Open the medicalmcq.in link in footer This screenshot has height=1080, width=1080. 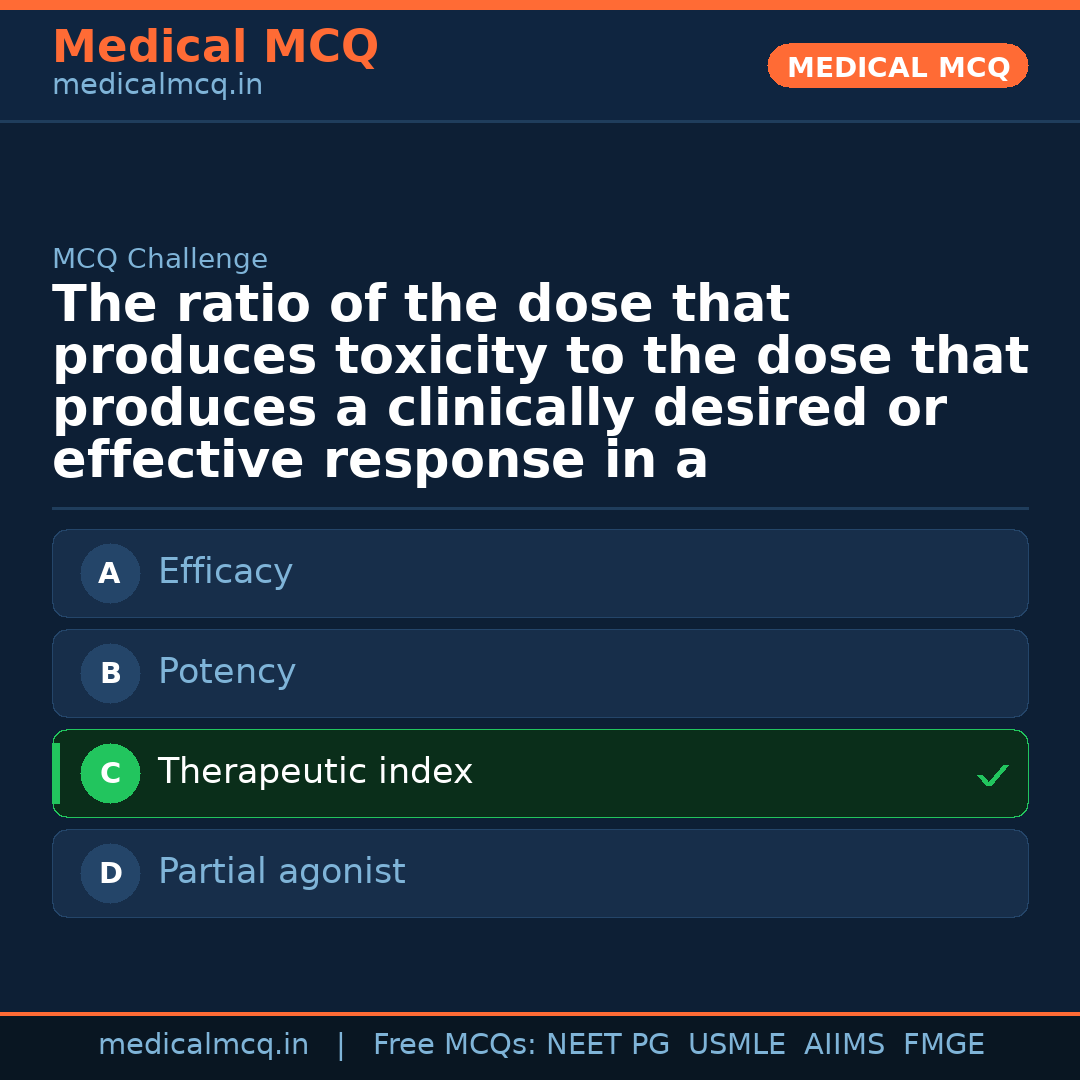[203, 1045]
